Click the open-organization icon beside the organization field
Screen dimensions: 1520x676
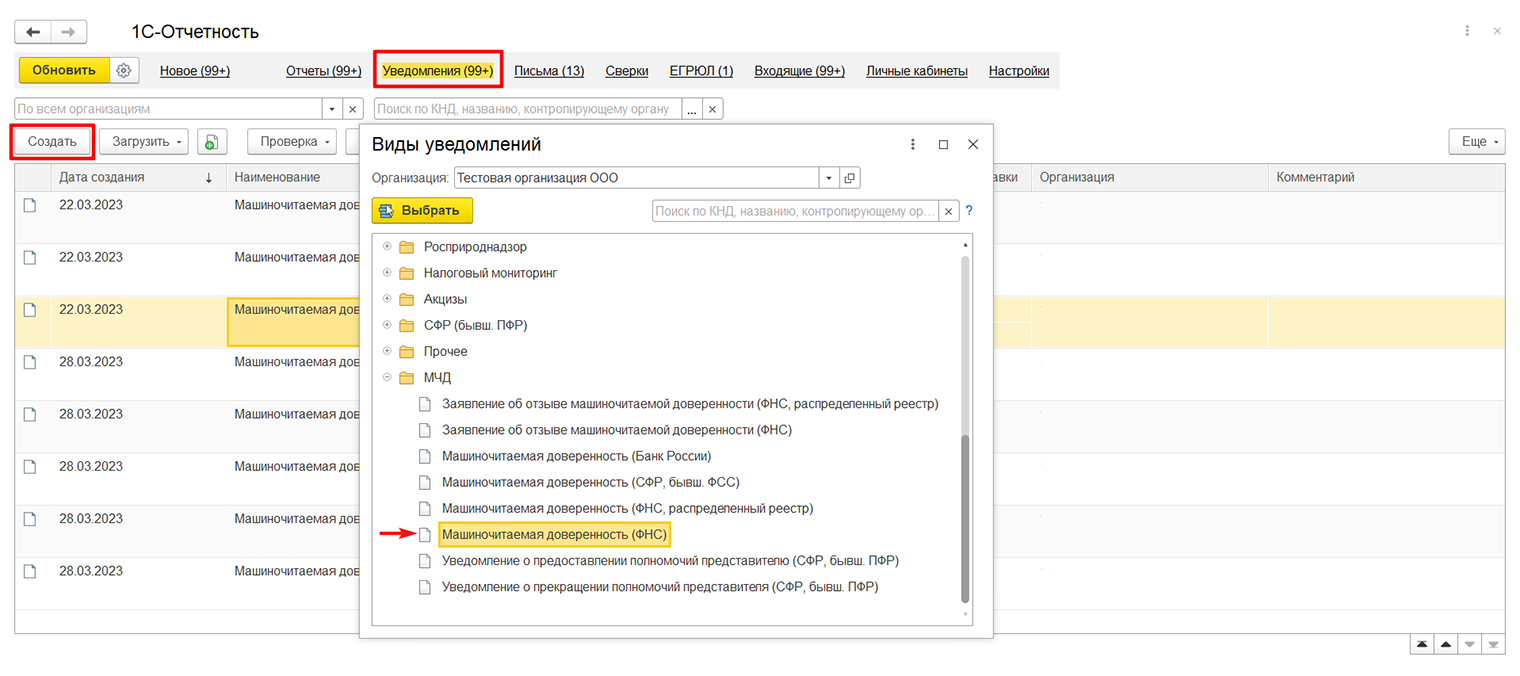coord(850,178)
